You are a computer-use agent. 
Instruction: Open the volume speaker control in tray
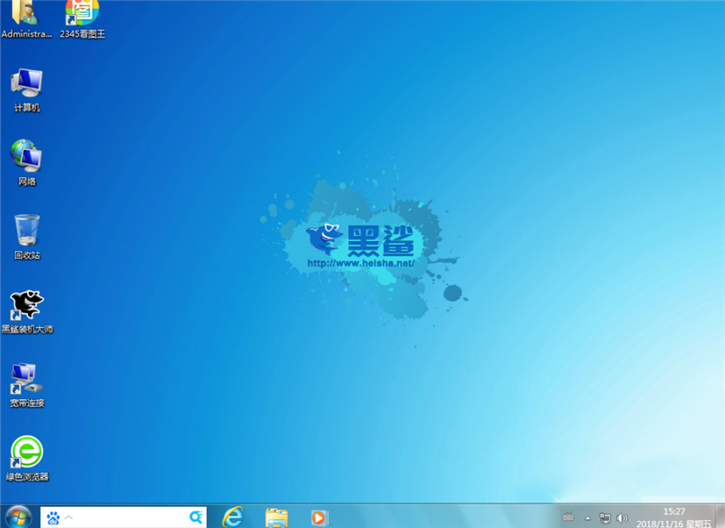point(622,517)
